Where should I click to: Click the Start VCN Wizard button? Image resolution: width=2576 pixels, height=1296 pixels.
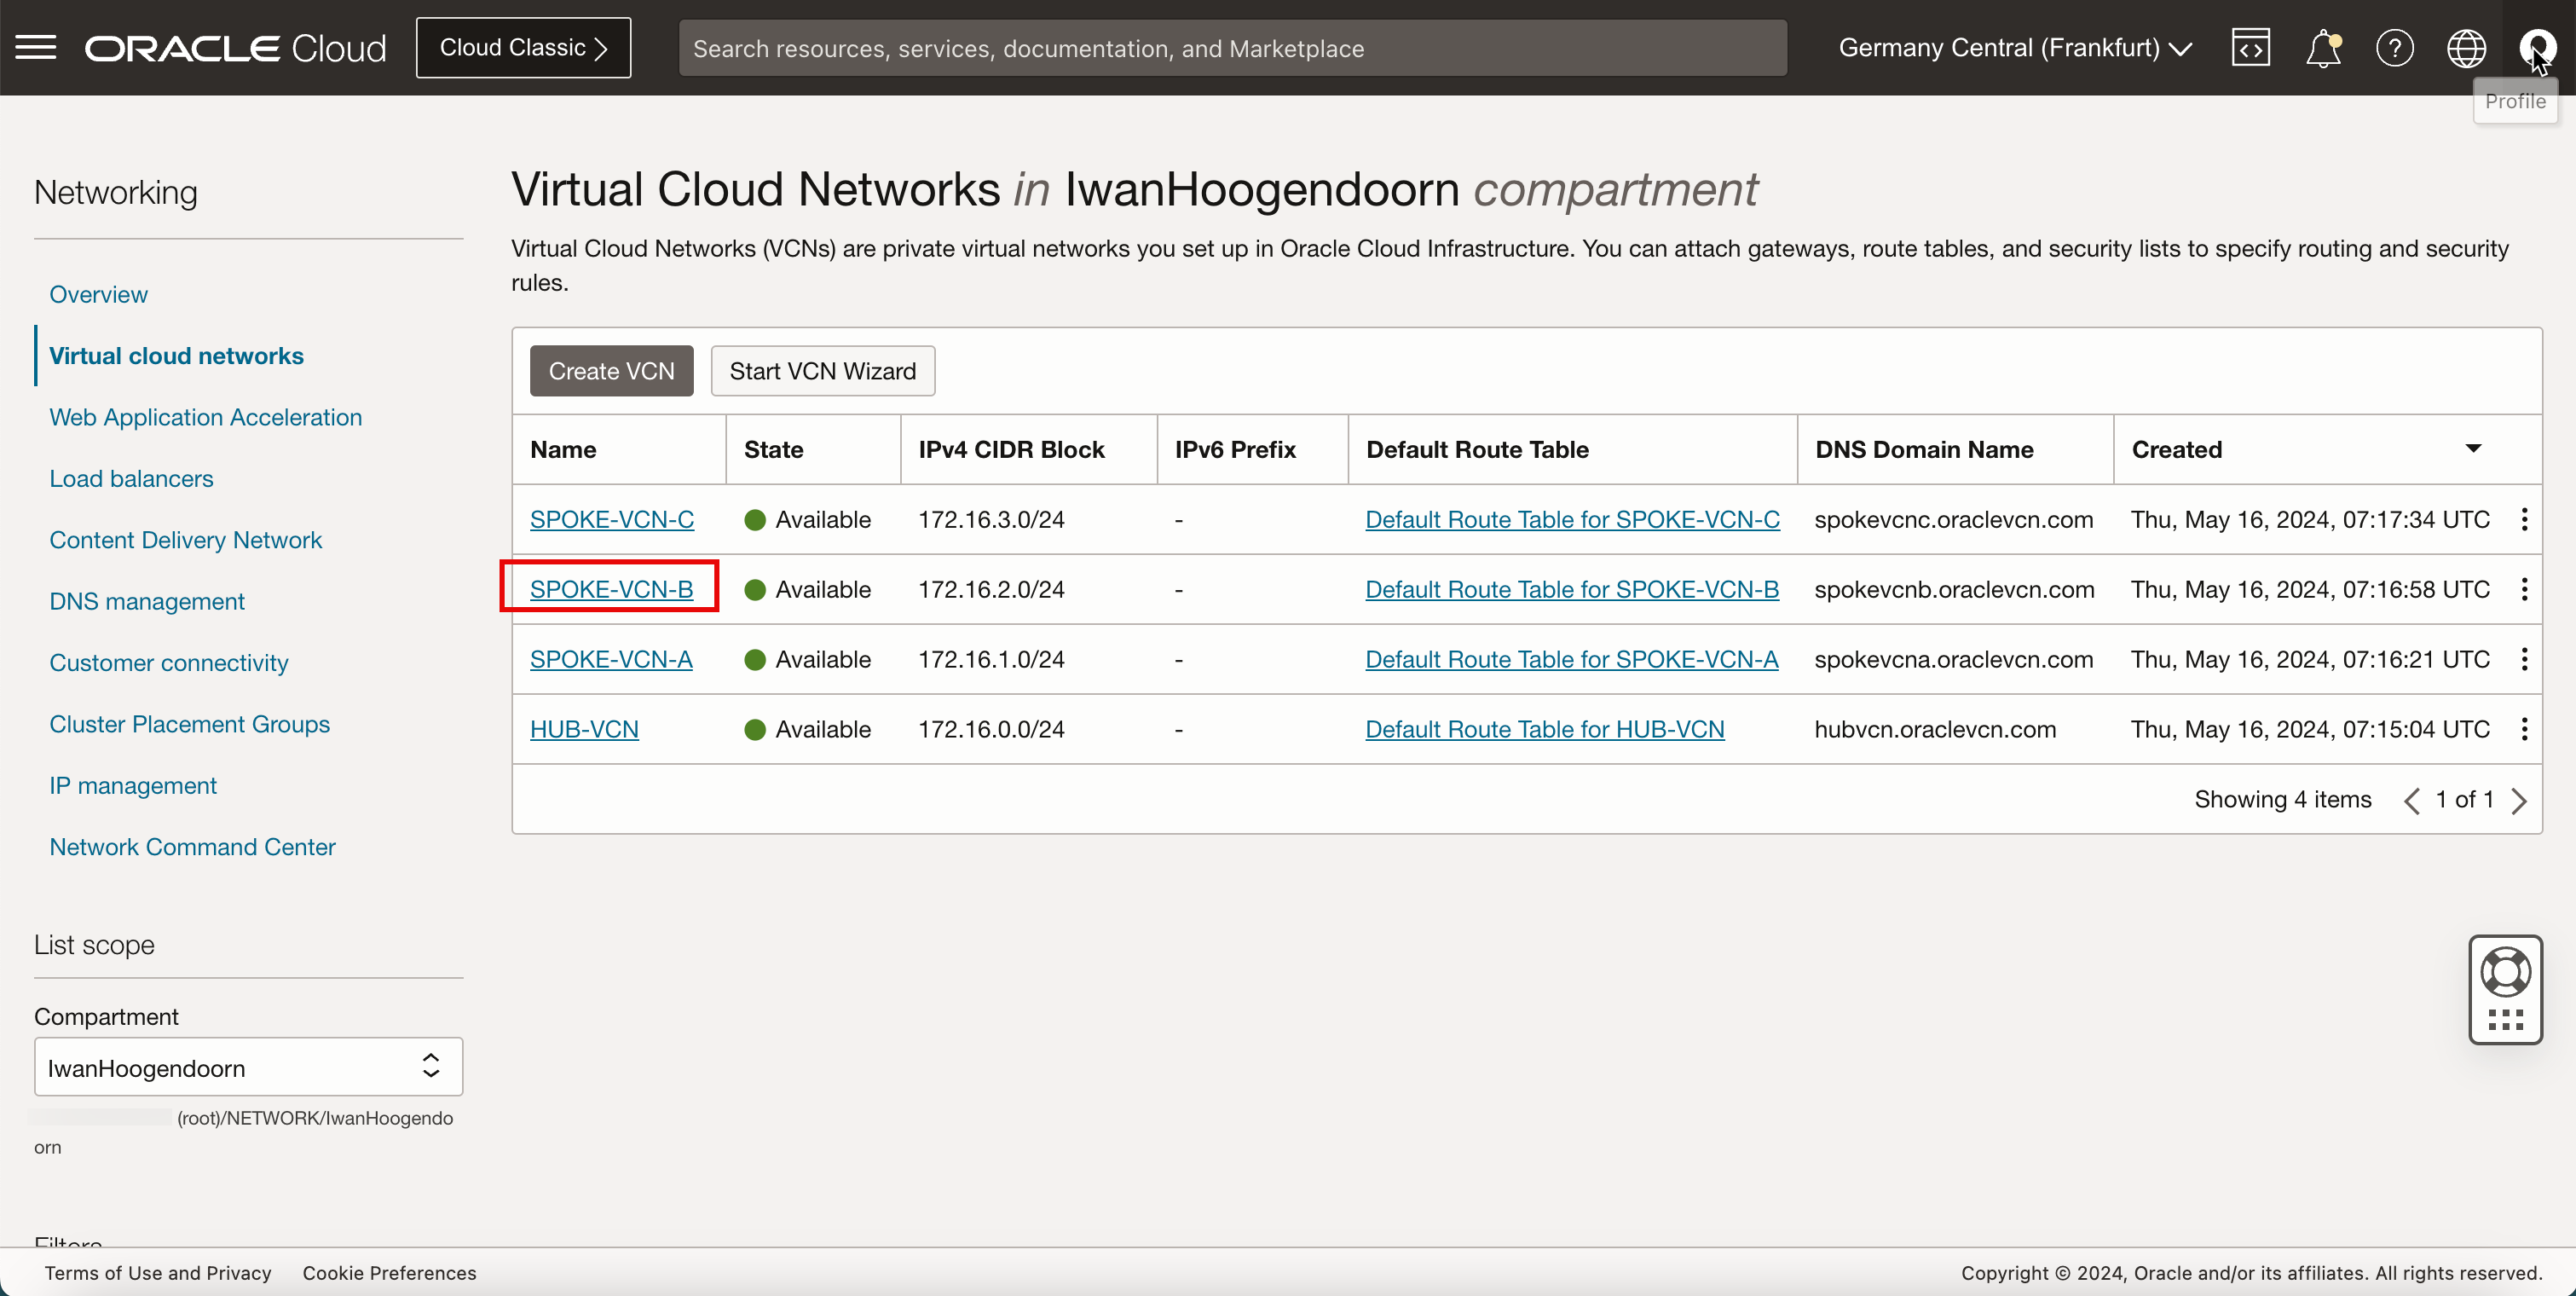click(823, 370)
